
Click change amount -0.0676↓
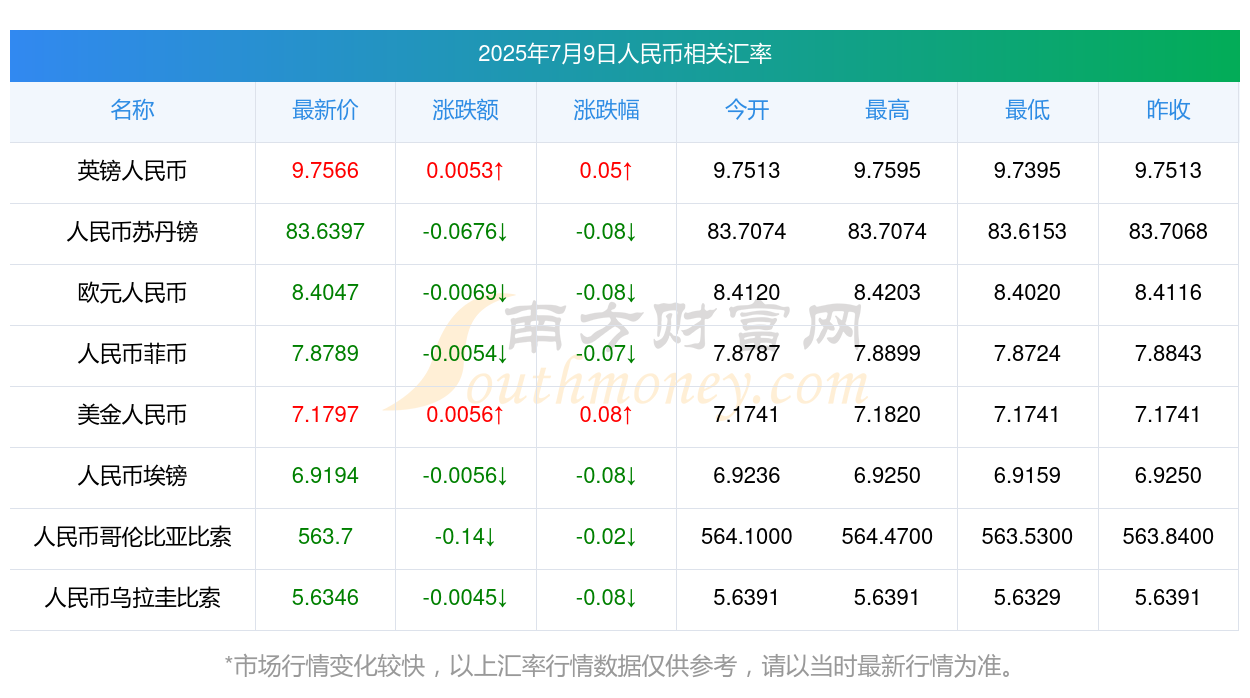point(466,232)
